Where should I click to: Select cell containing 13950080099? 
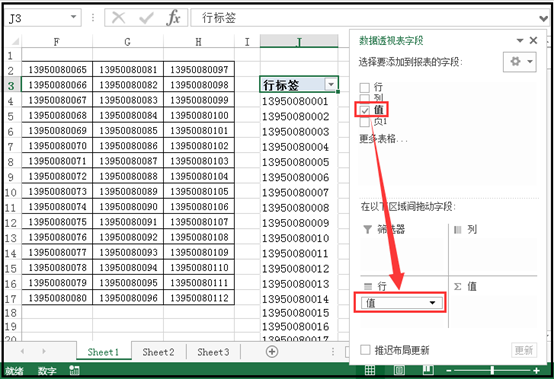point(199,100)
